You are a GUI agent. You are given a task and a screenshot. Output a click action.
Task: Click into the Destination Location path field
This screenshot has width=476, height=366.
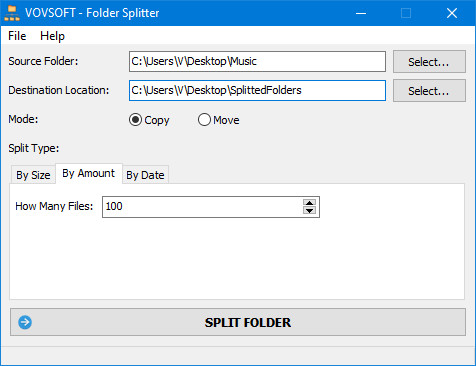tap(257, 90)
